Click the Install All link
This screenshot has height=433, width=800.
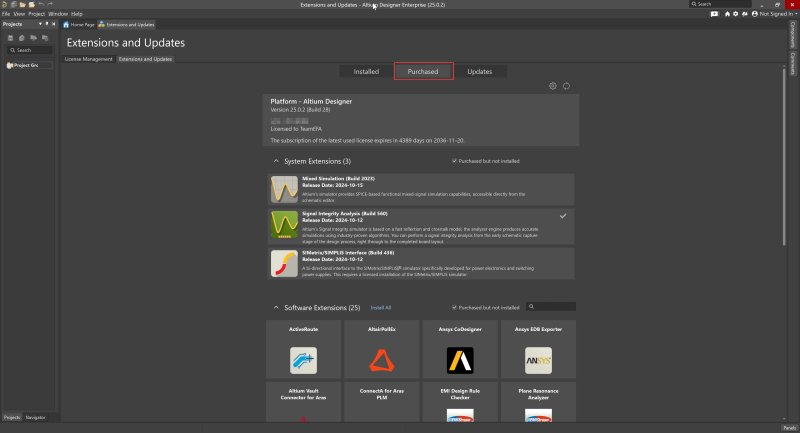(x=381, y=308)
